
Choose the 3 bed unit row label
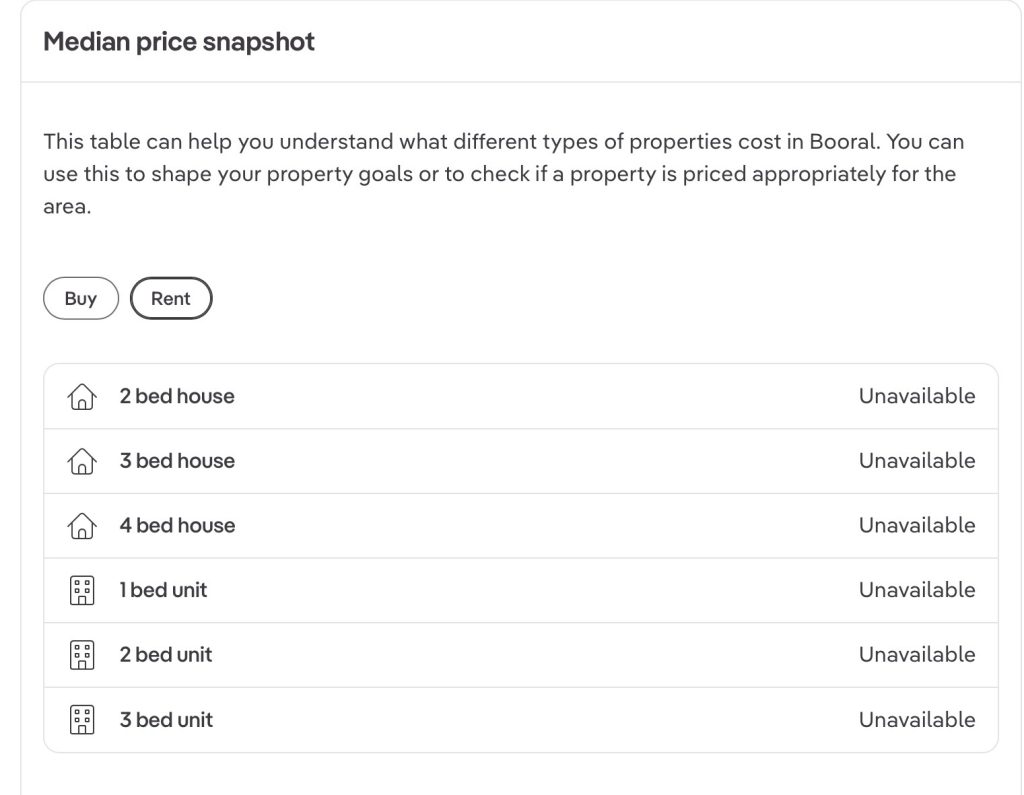pyautogui.click(x=166, y=720)
